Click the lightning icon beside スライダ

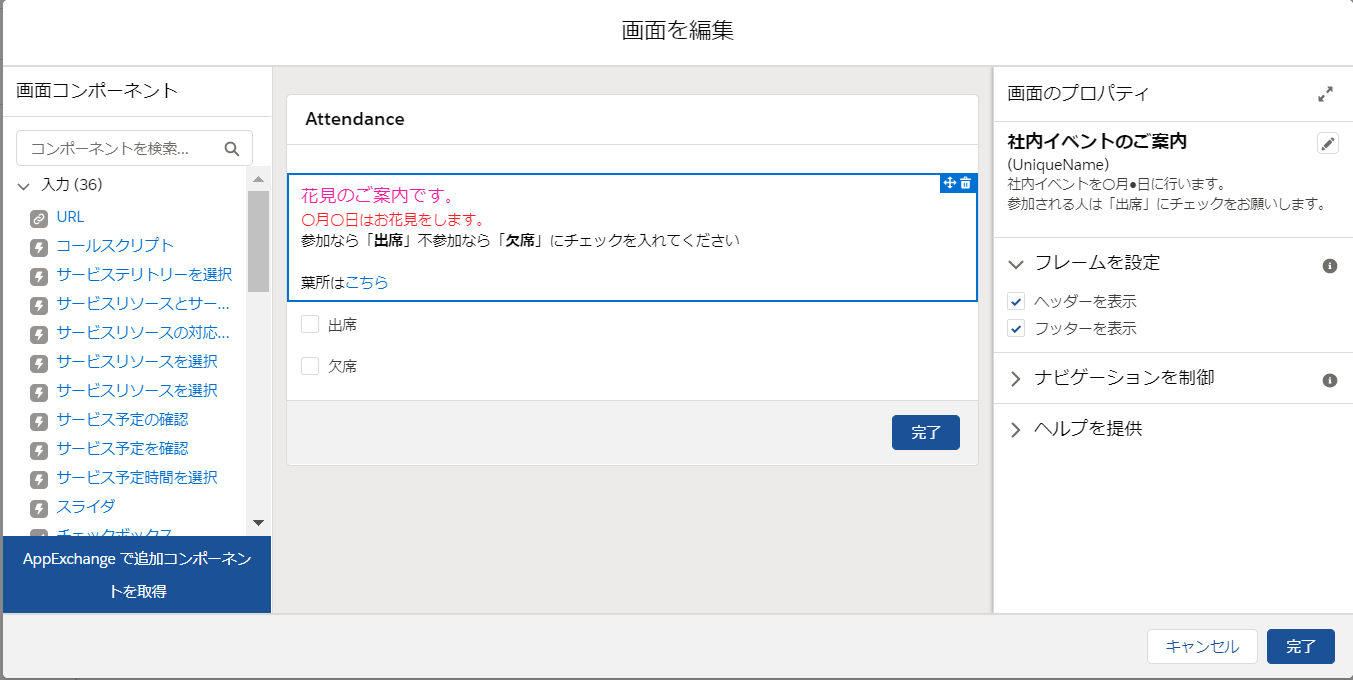(x=39, y=506)
